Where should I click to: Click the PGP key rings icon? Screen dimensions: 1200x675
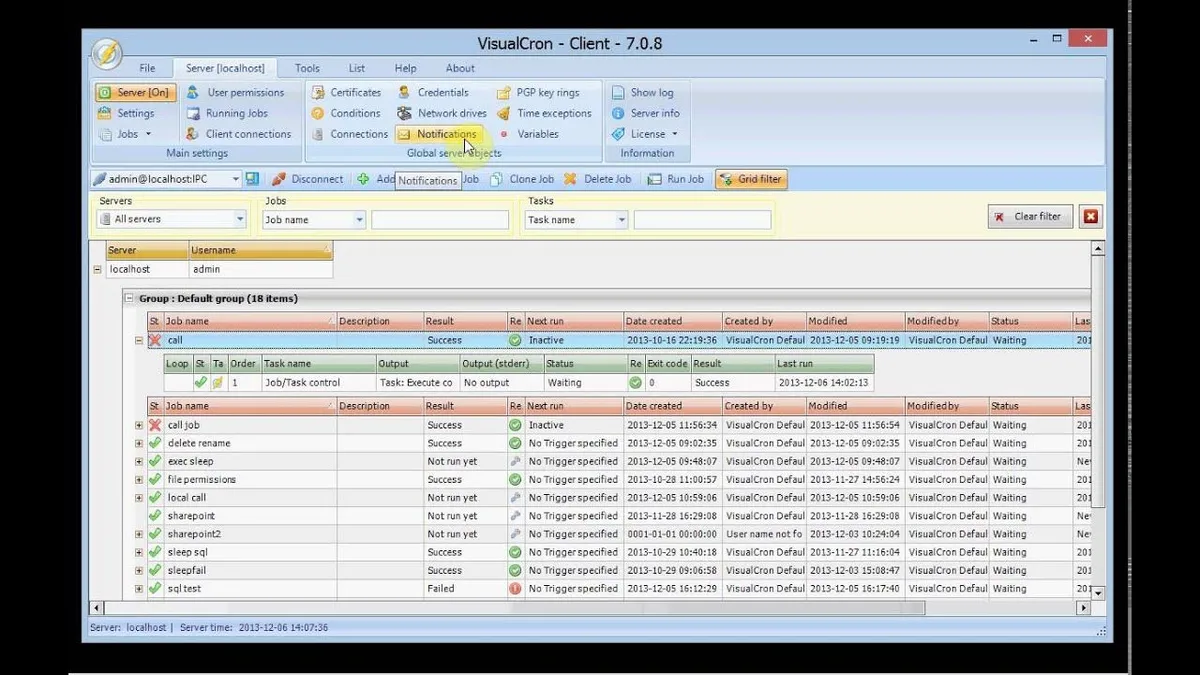coord(504,92)
